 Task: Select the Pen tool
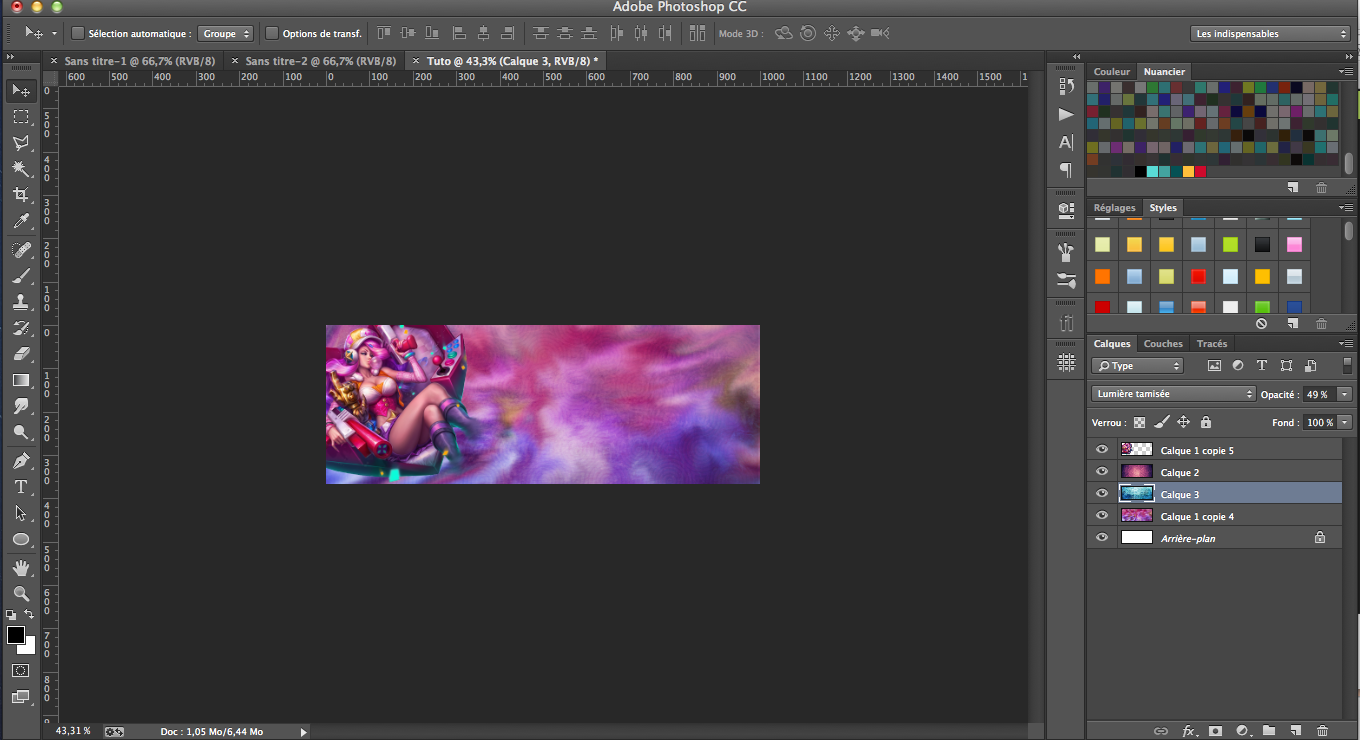point(21,461)
